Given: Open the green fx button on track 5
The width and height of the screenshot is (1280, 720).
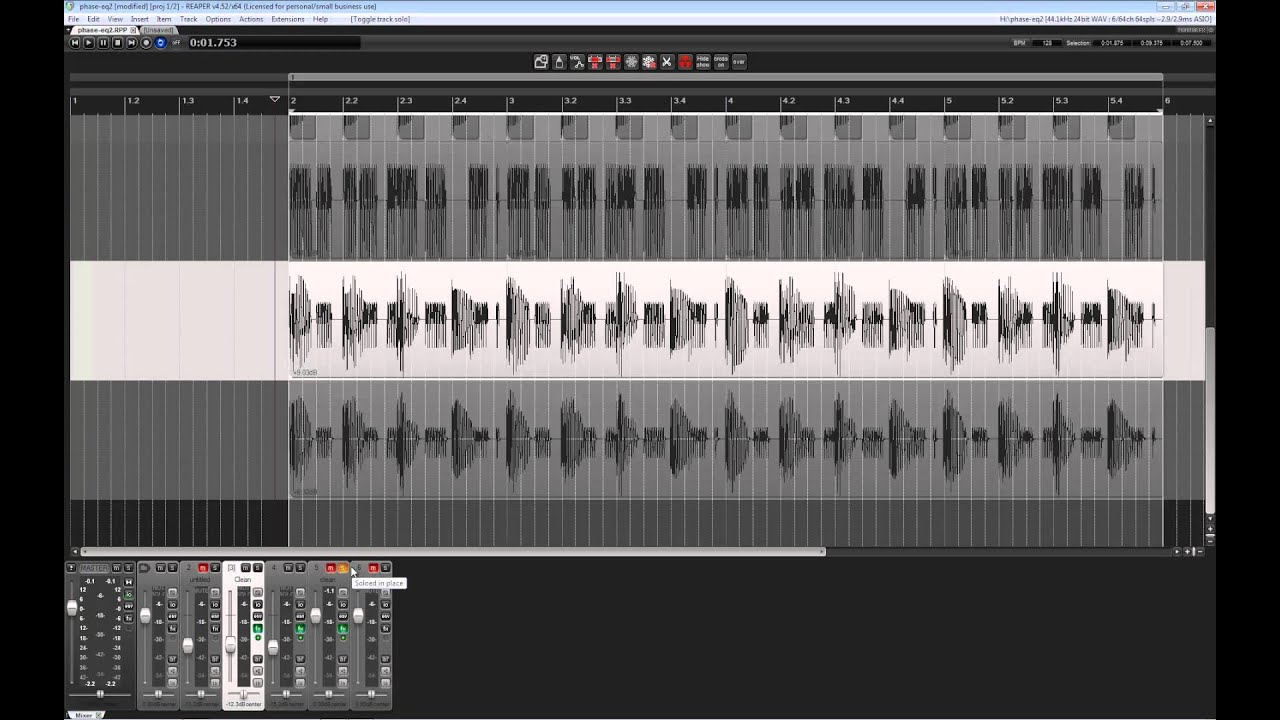Looking at the screenshot, I should pyautogui.click(x=342, y=628).
